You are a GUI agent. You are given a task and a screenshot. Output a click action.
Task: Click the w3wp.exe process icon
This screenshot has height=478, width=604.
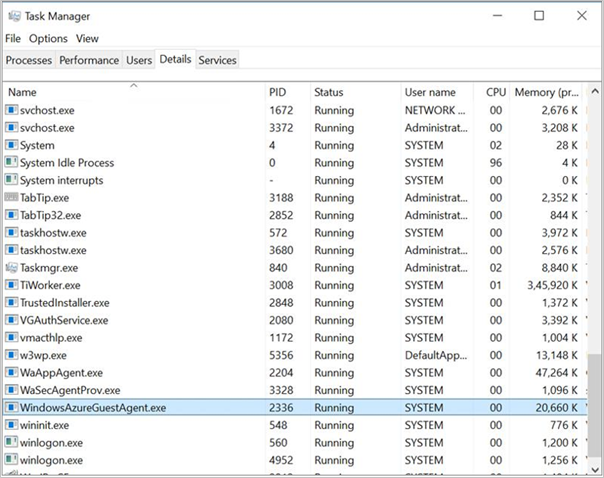(x=12, y=355)
